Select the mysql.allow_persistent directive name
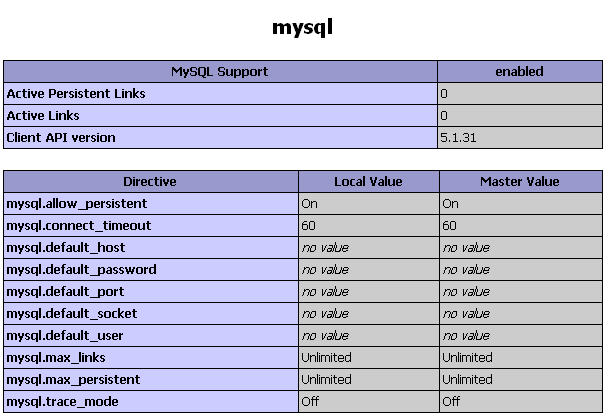 (77, 204)
